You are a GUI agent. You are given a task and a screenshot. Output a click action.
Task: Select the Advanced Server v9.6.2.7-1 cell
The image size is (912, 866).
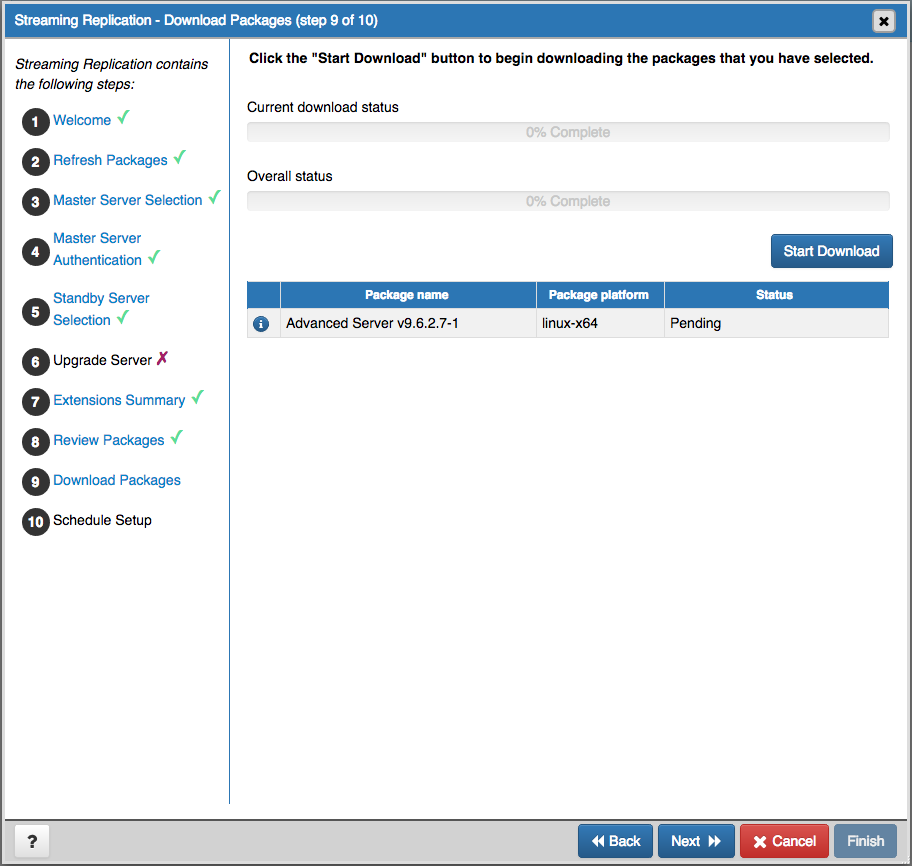408,323
